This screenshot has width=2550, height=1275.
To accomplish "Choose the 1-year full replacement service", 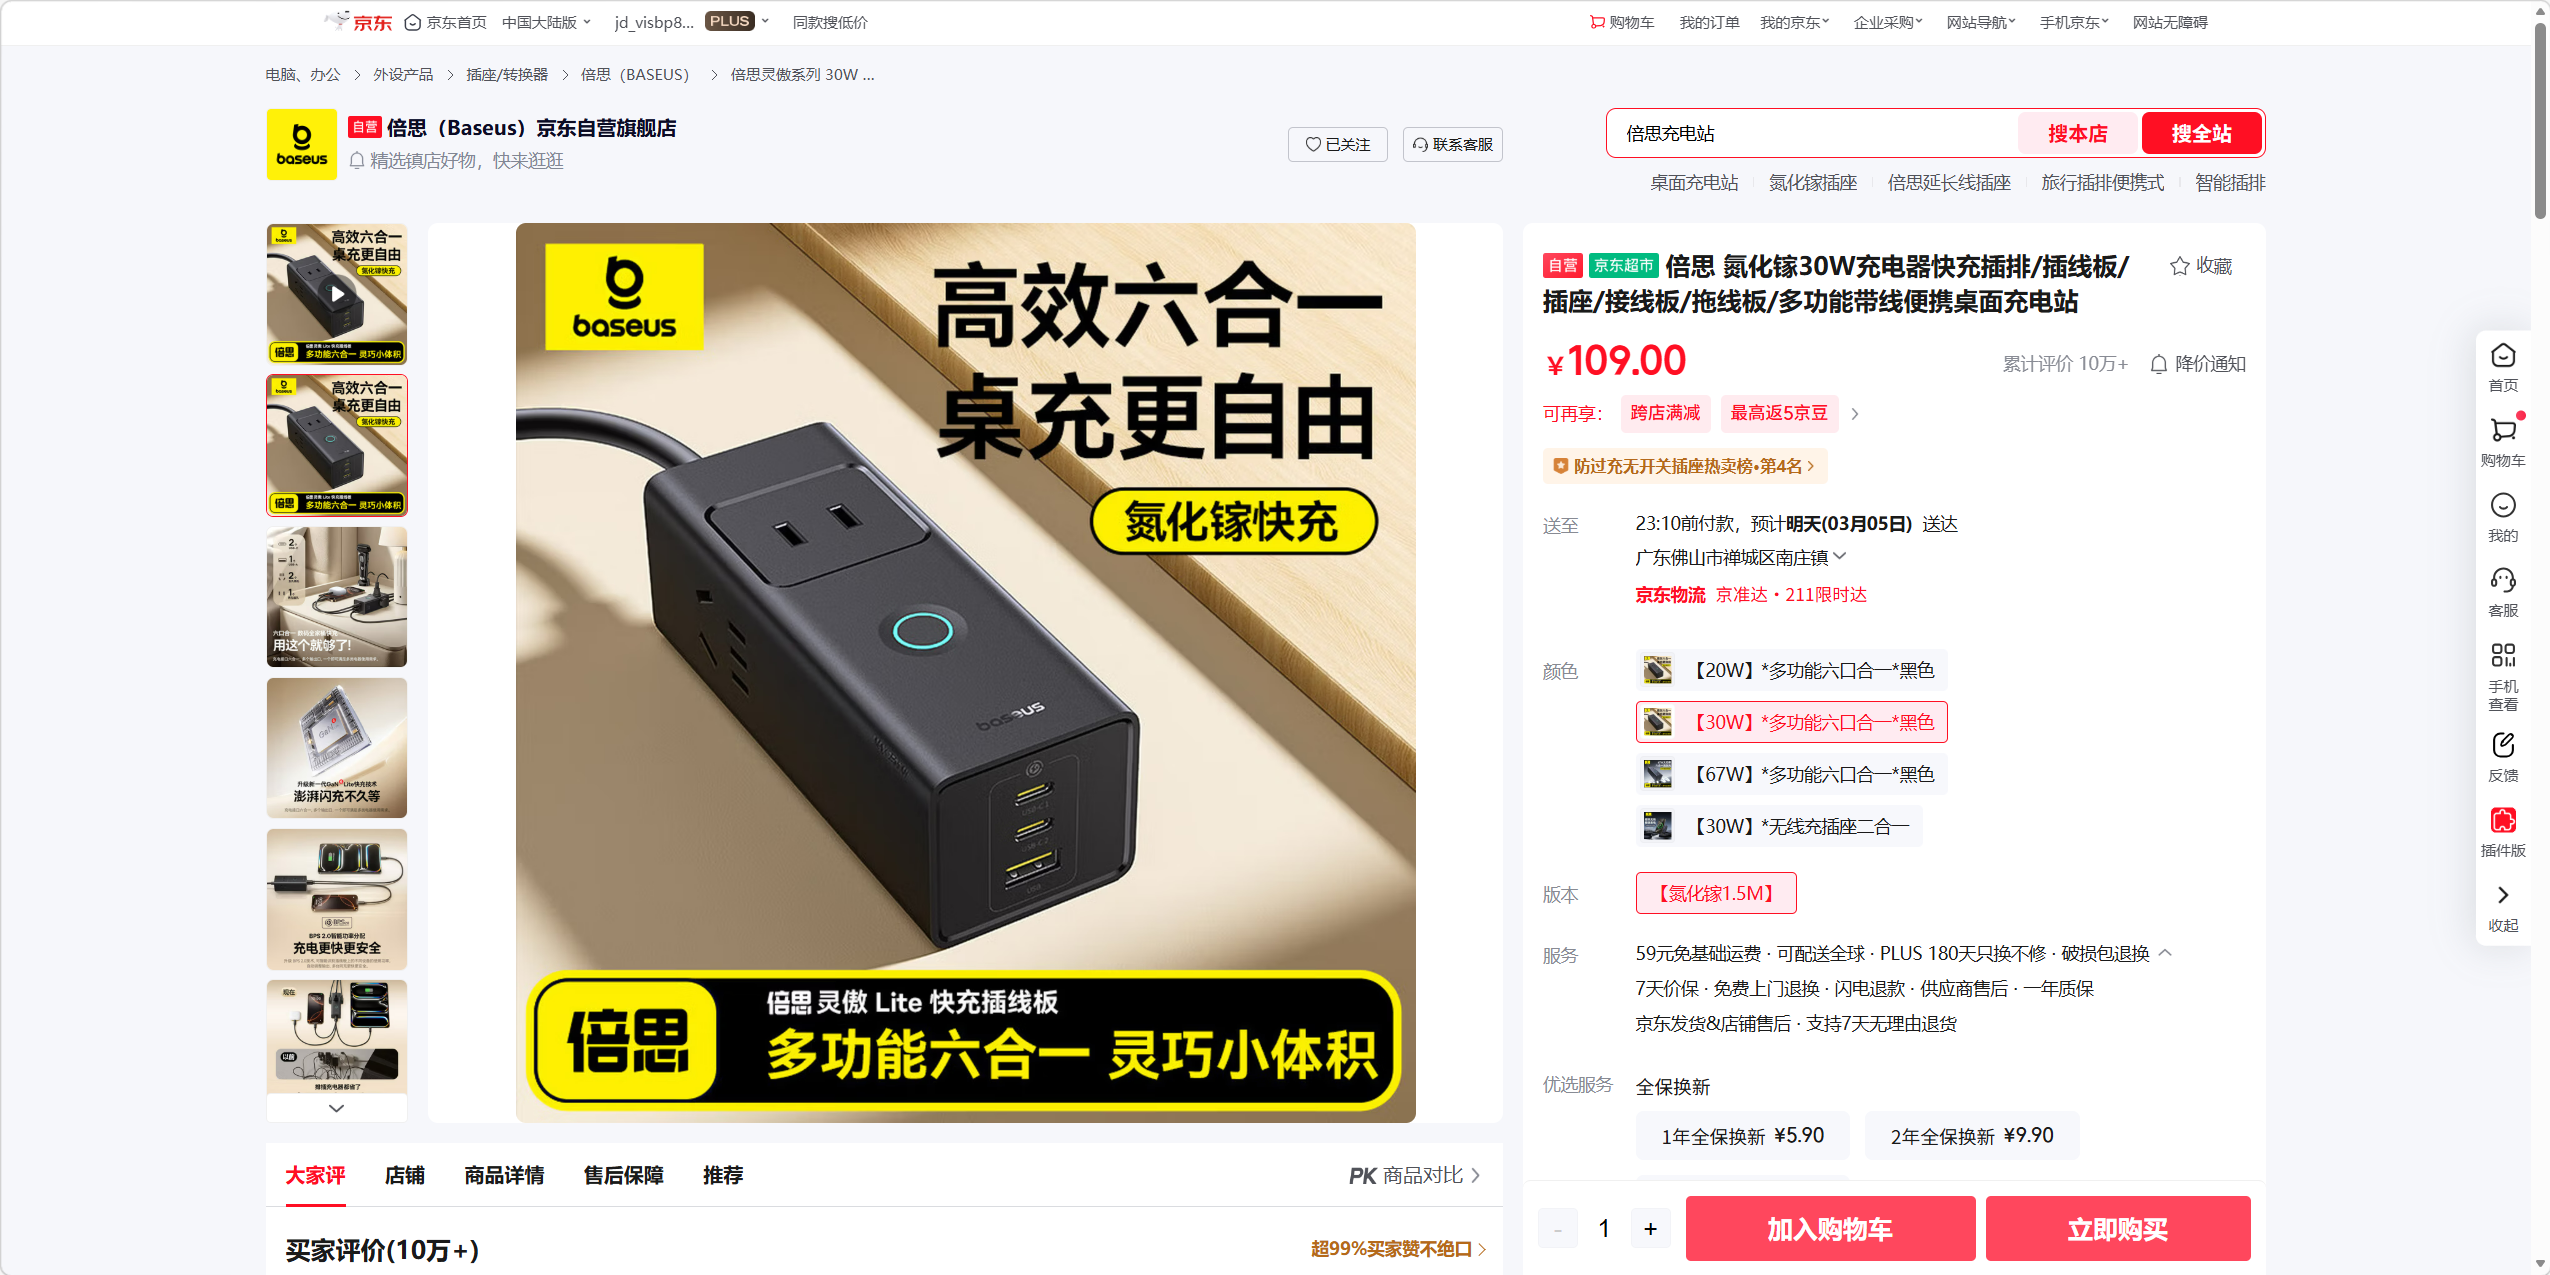I will pyautogui.click(x=1742, y=1136).
